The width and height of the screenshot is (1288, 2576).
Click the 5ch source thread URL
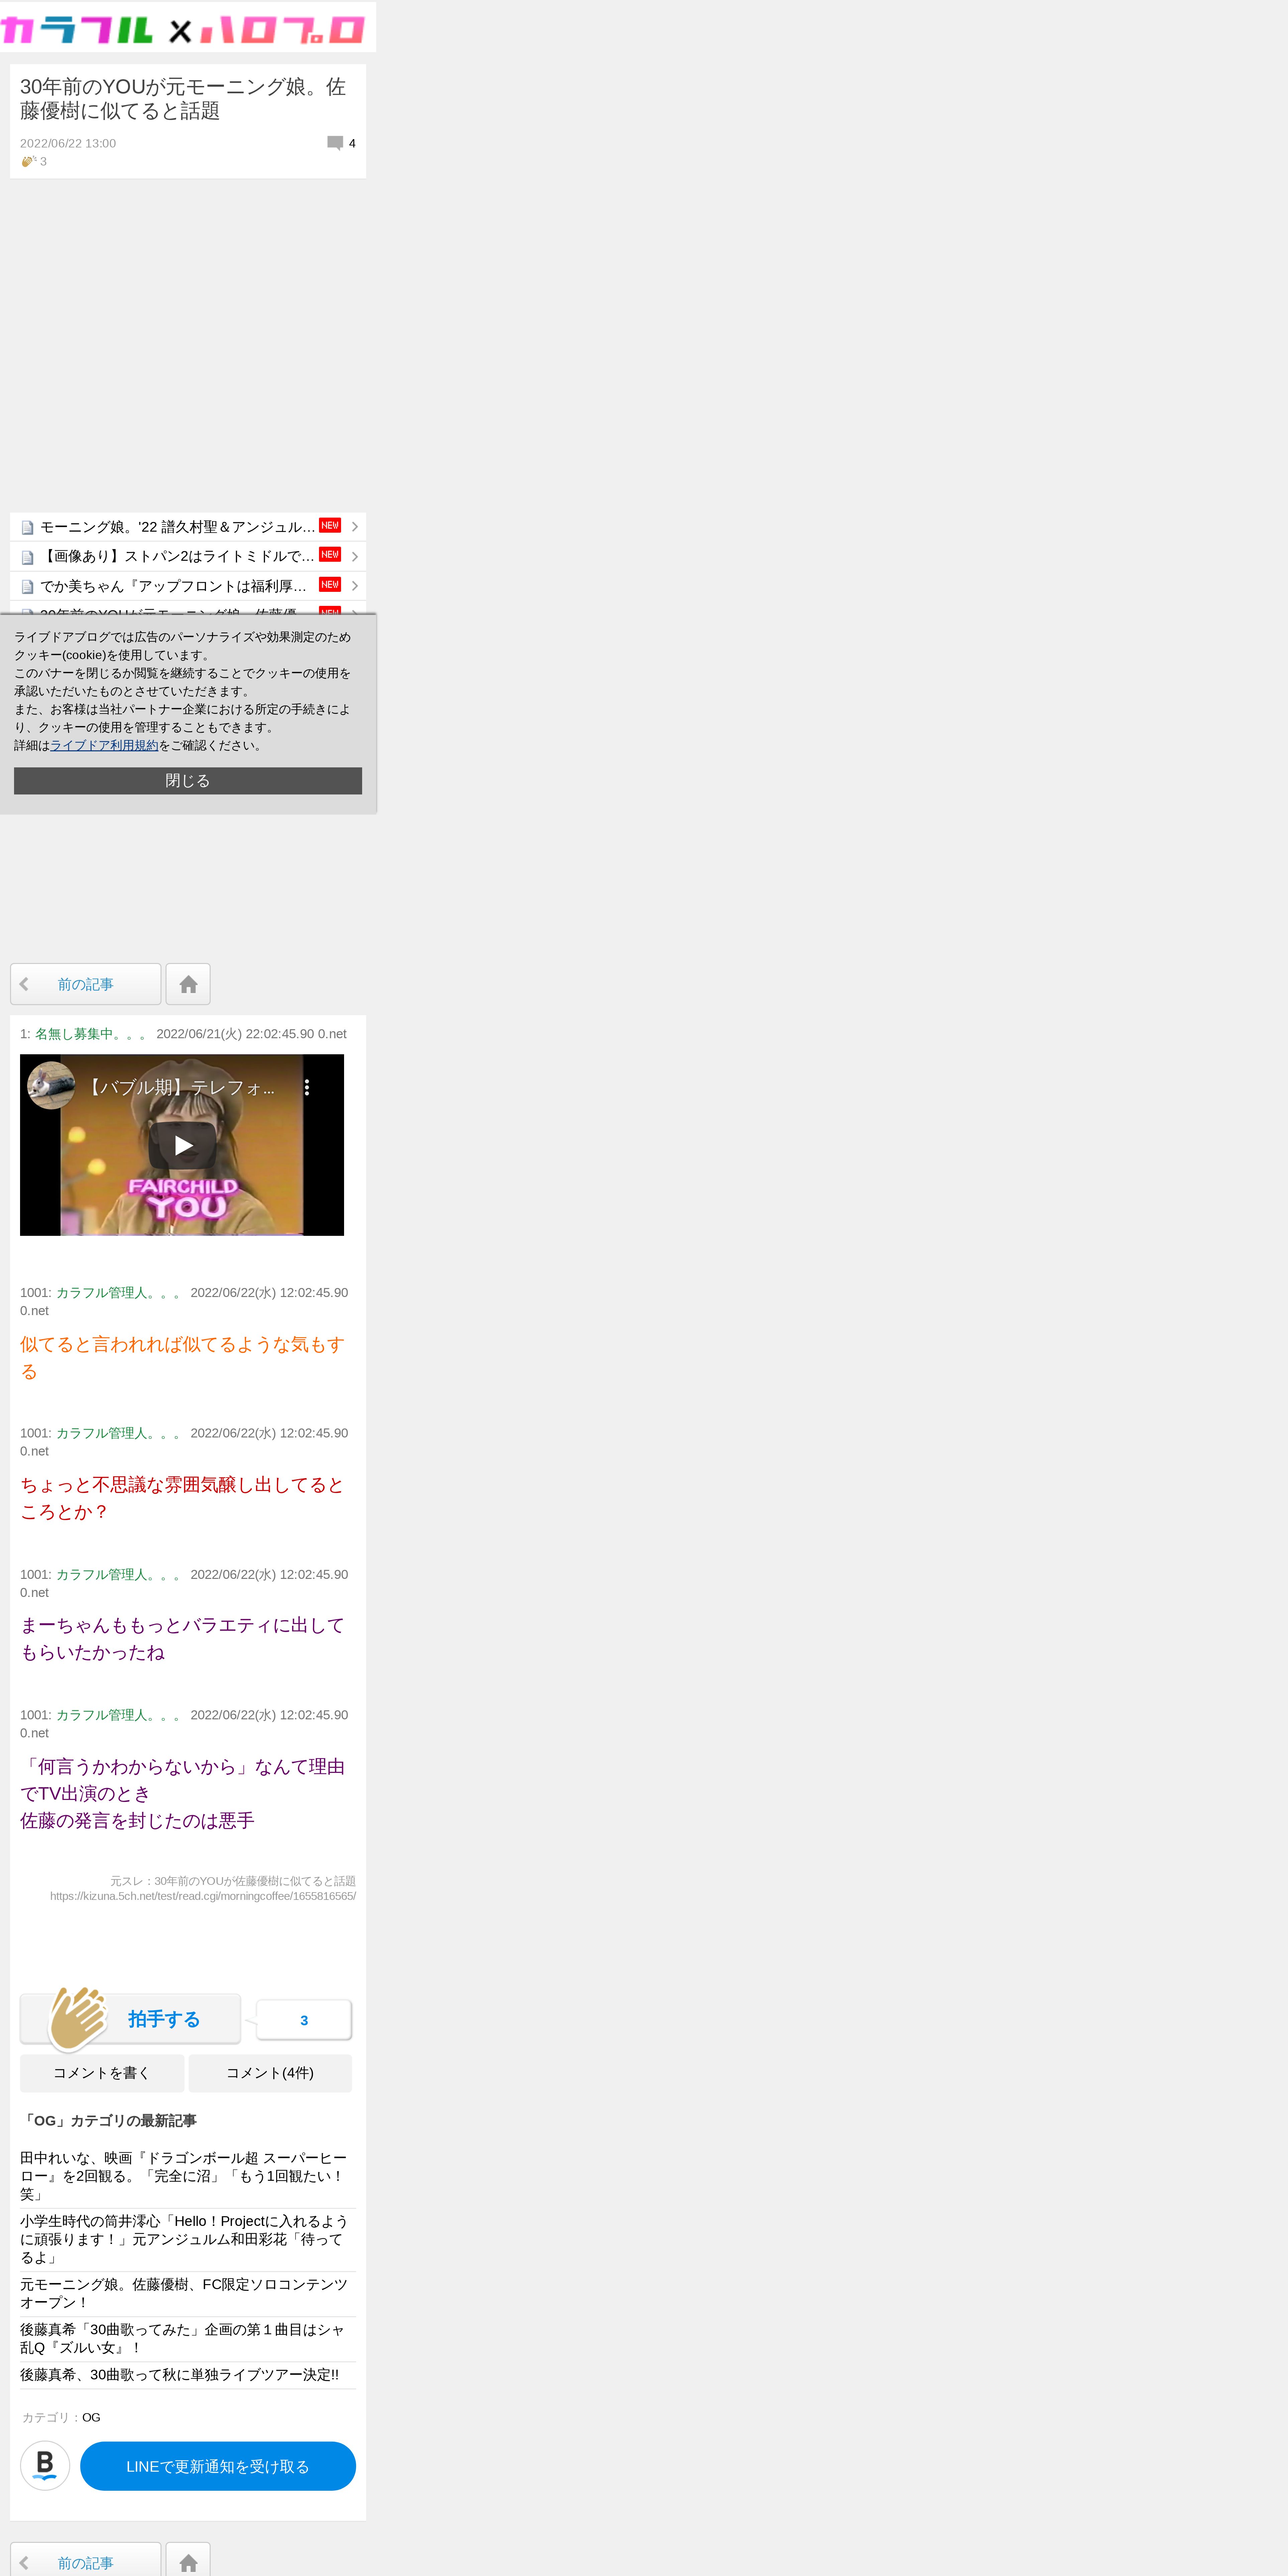(203, 1896)
